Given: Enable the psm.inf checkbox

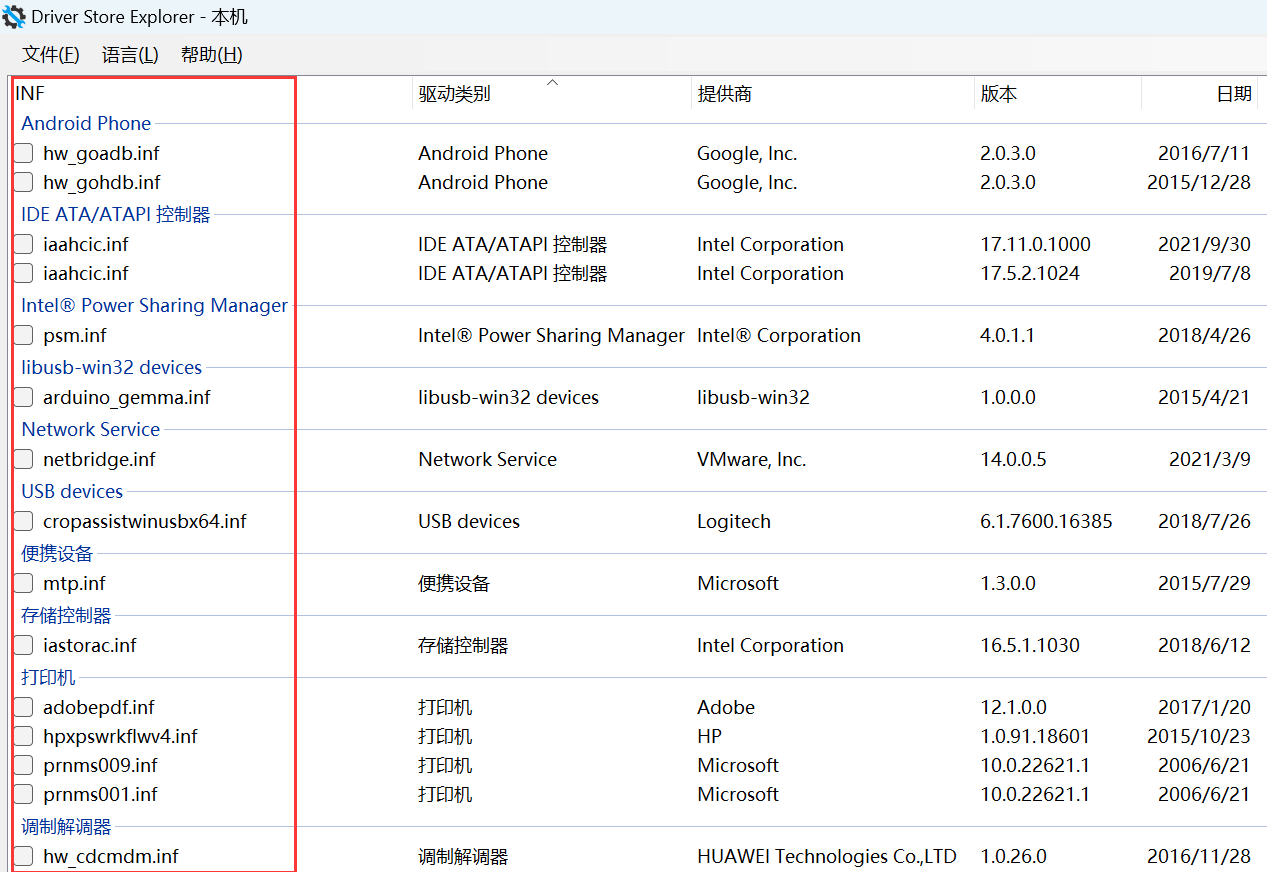Looking at the screenshot, I should [x=24, y=336].
